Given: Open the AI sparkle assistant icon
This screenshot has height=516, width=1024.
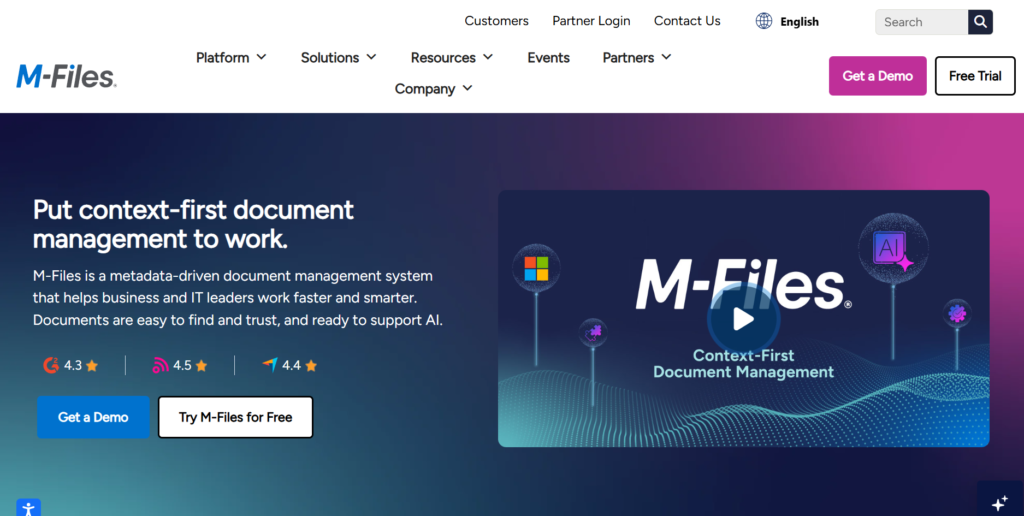Looking at the screenshot, I should [x=1000, y=502].
